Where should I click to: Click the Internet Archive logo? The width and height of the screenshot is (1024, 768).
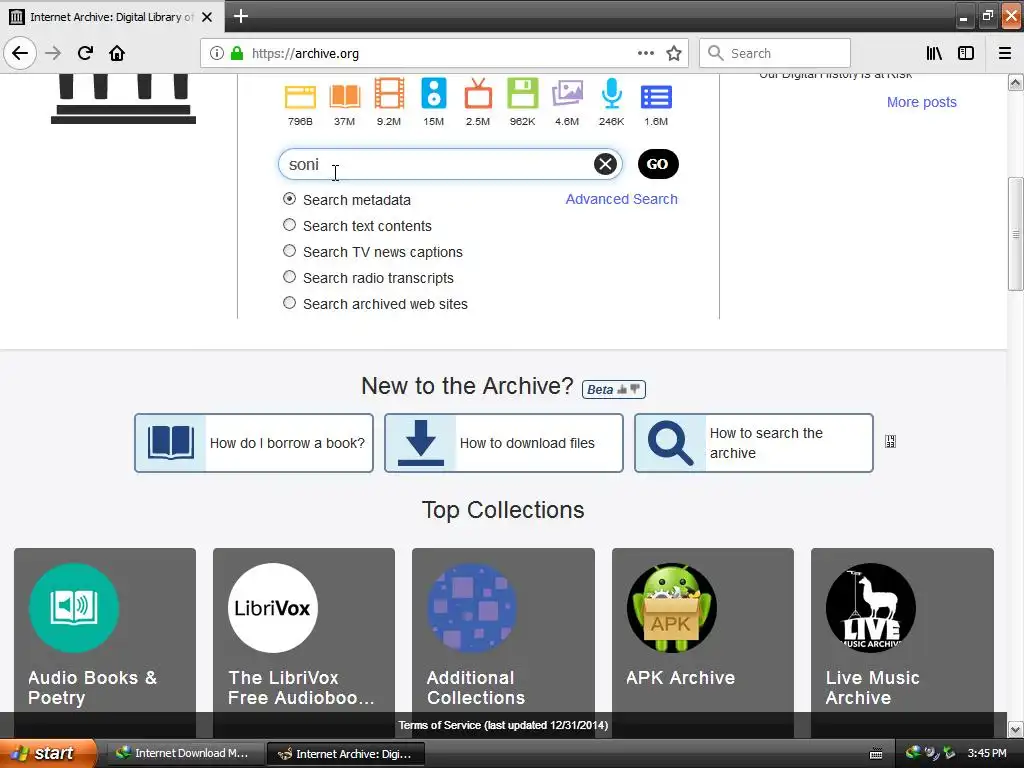(x=123, y=99)
